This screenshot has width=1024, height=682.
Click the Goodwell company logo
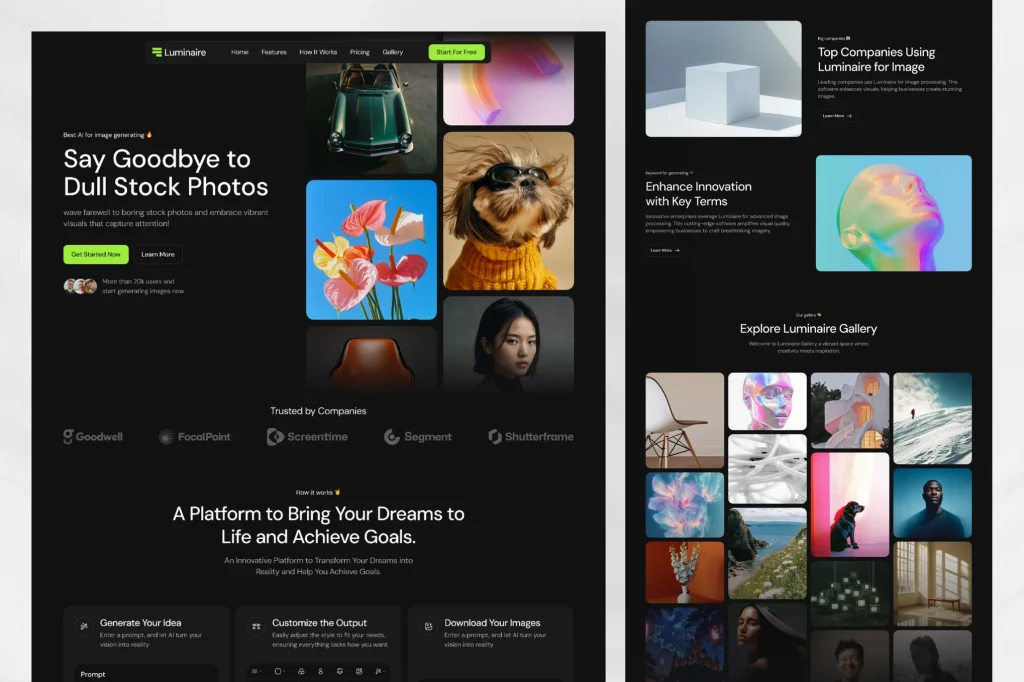tap(93, 436)
